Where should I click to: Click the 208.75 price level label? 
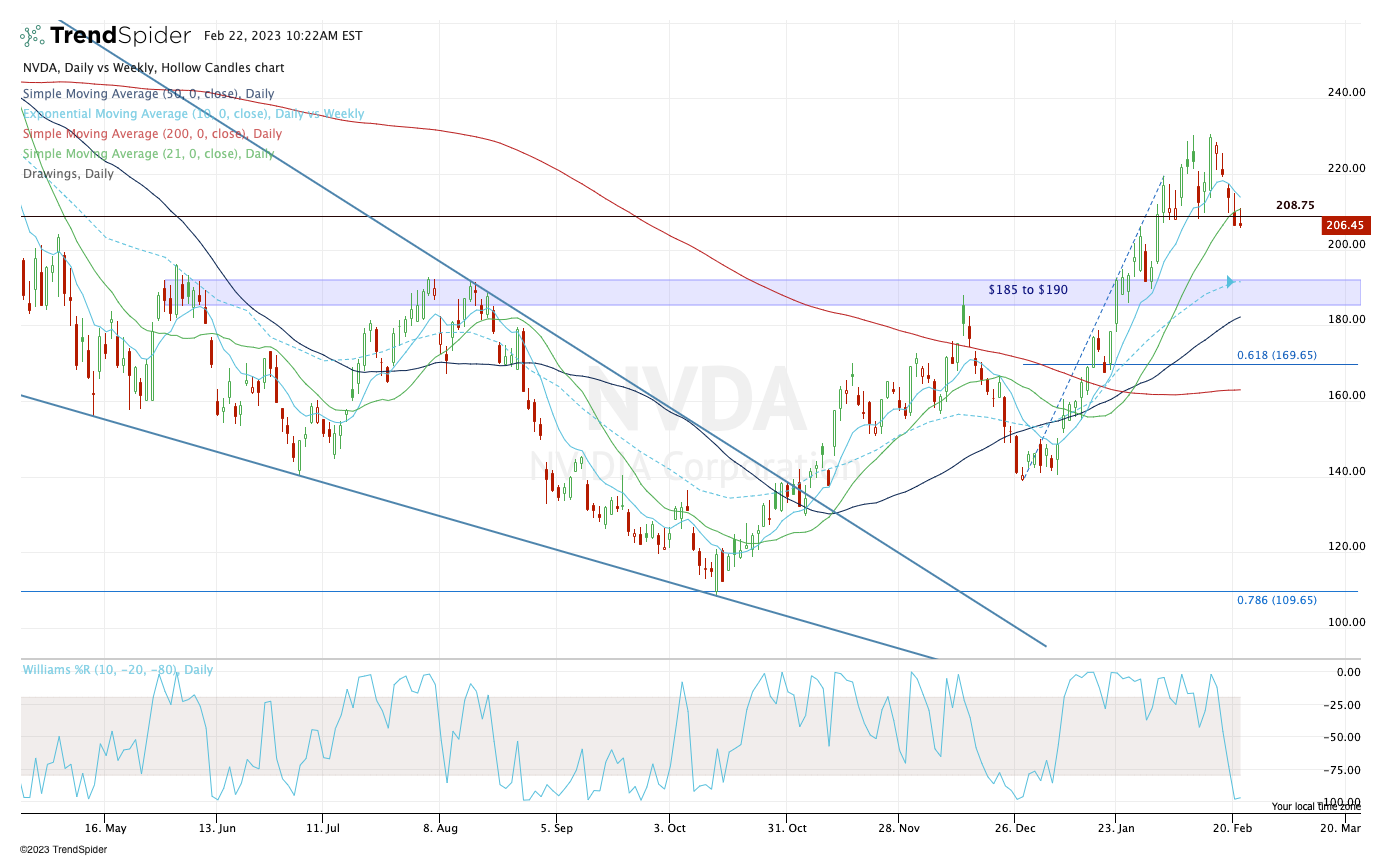click(1295, 205)
